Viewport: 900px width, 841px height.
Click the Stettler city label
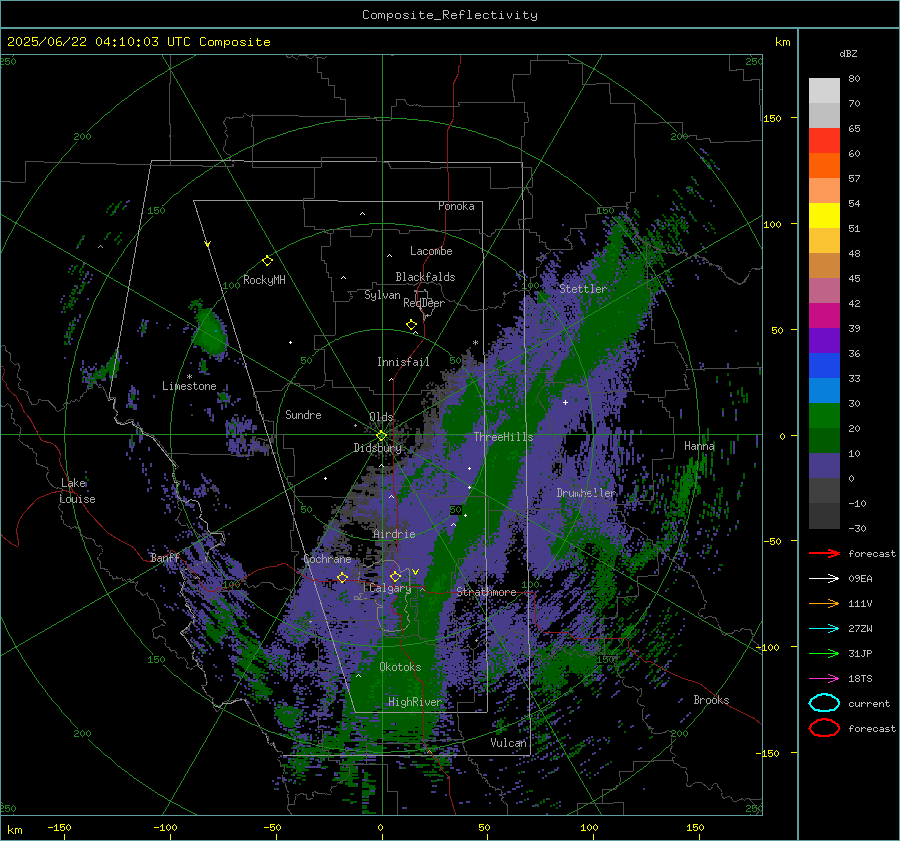583,289
